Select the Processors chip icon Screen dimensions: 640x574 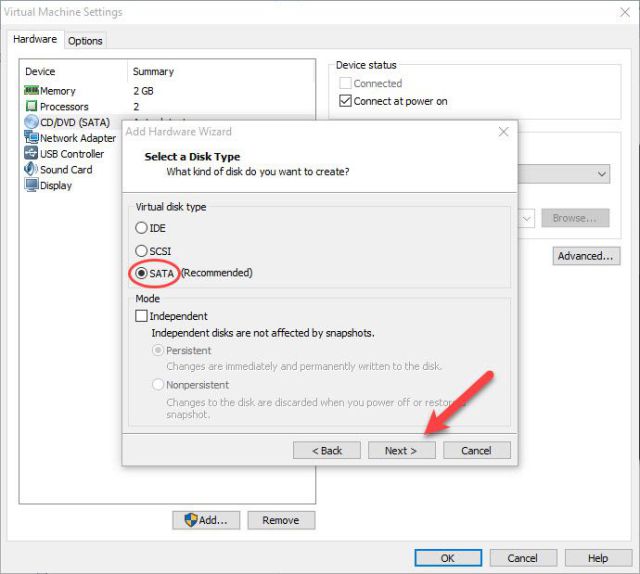(x=31, y=106)
